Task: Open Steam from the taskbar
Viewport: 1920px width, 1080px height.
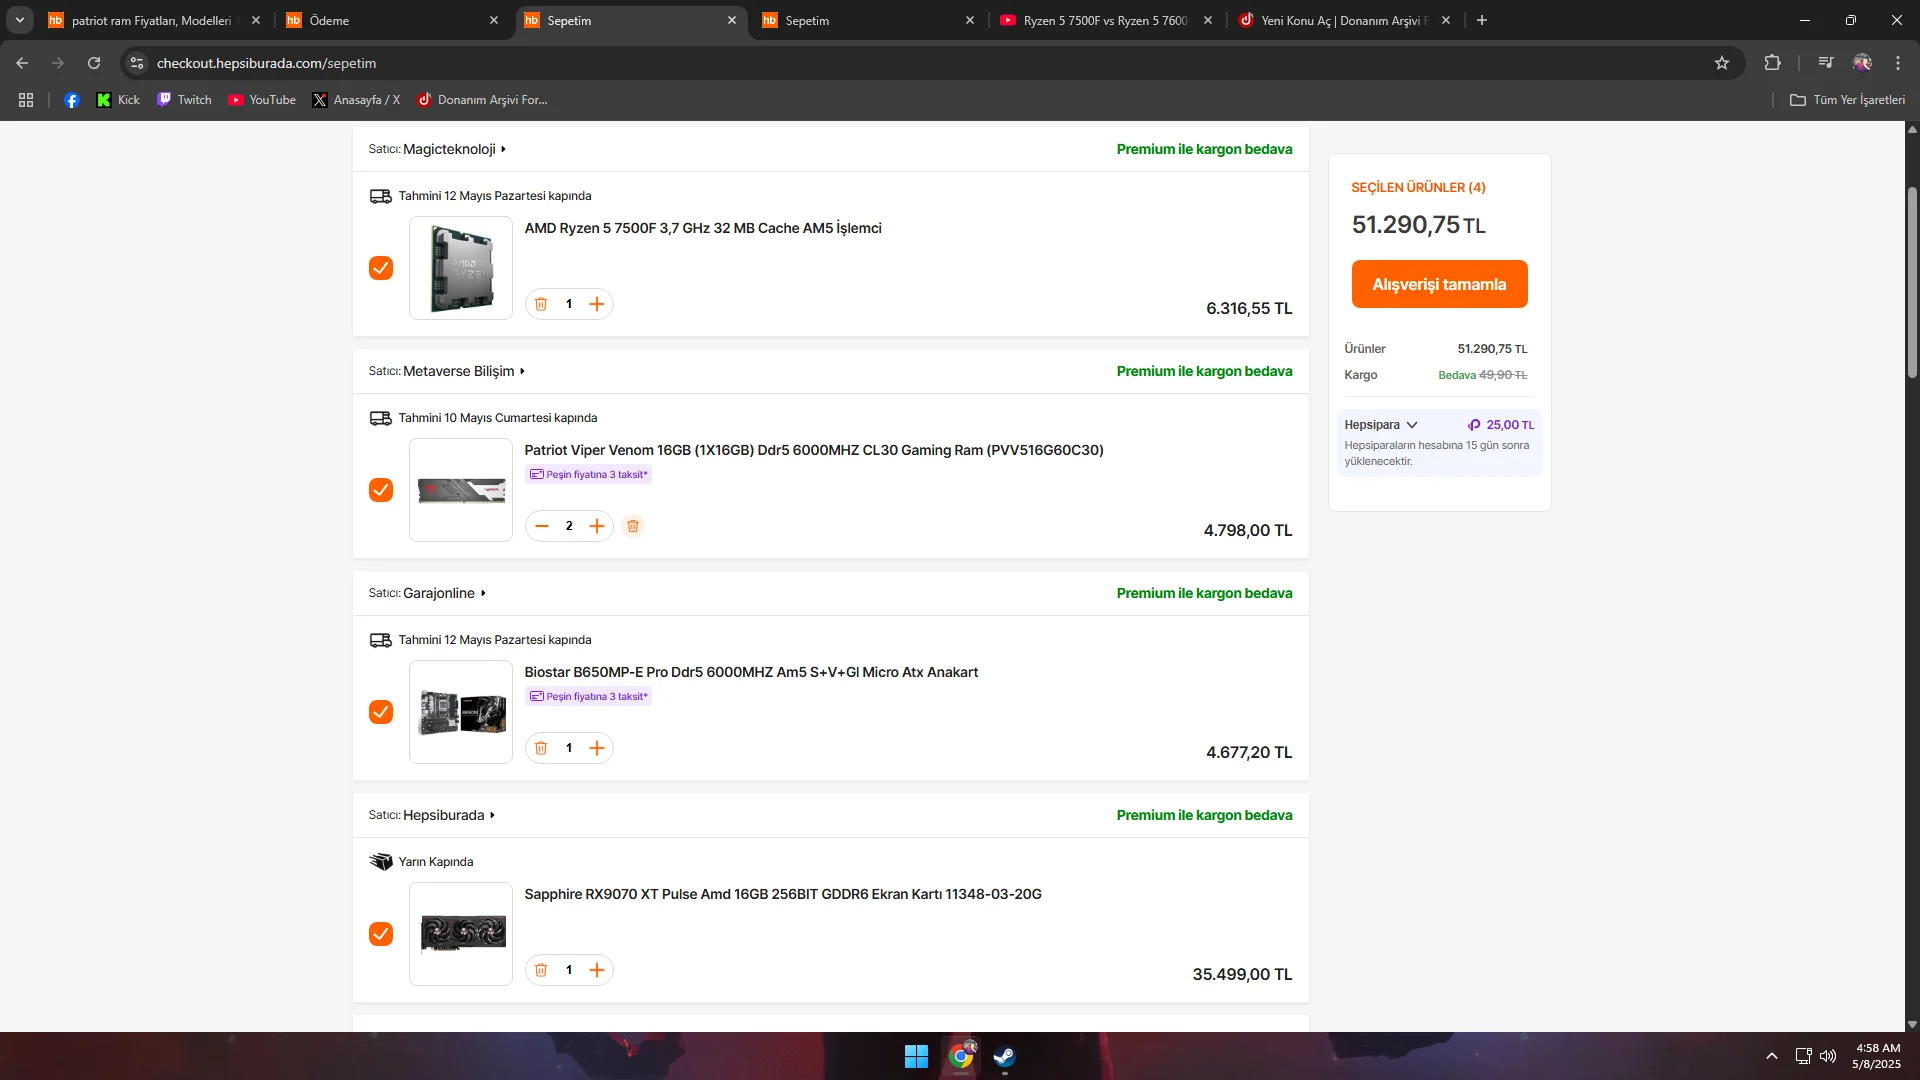Action: tap(1004, 1056)
